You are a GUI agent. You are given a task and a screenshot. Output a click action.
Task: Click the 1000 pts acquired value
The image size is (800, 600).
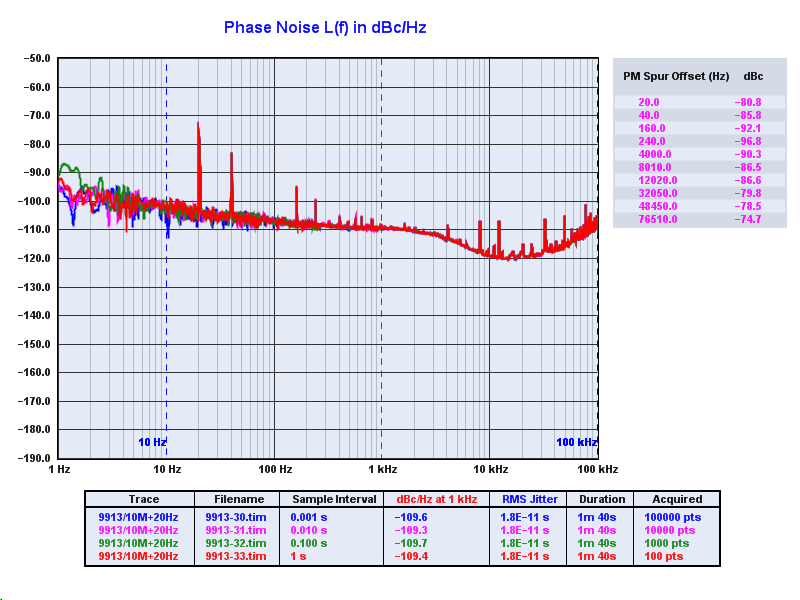667,543
